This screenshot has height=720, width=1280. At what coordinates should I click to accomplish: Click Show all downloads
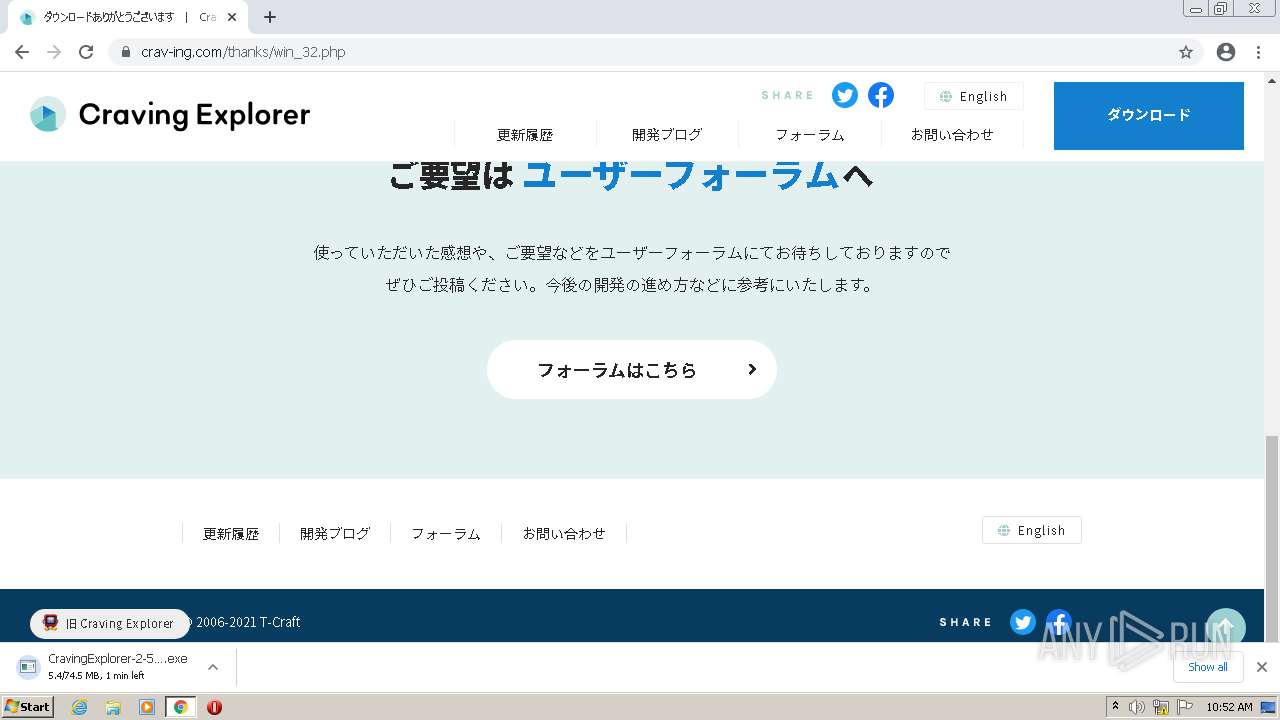point(1208,667)
